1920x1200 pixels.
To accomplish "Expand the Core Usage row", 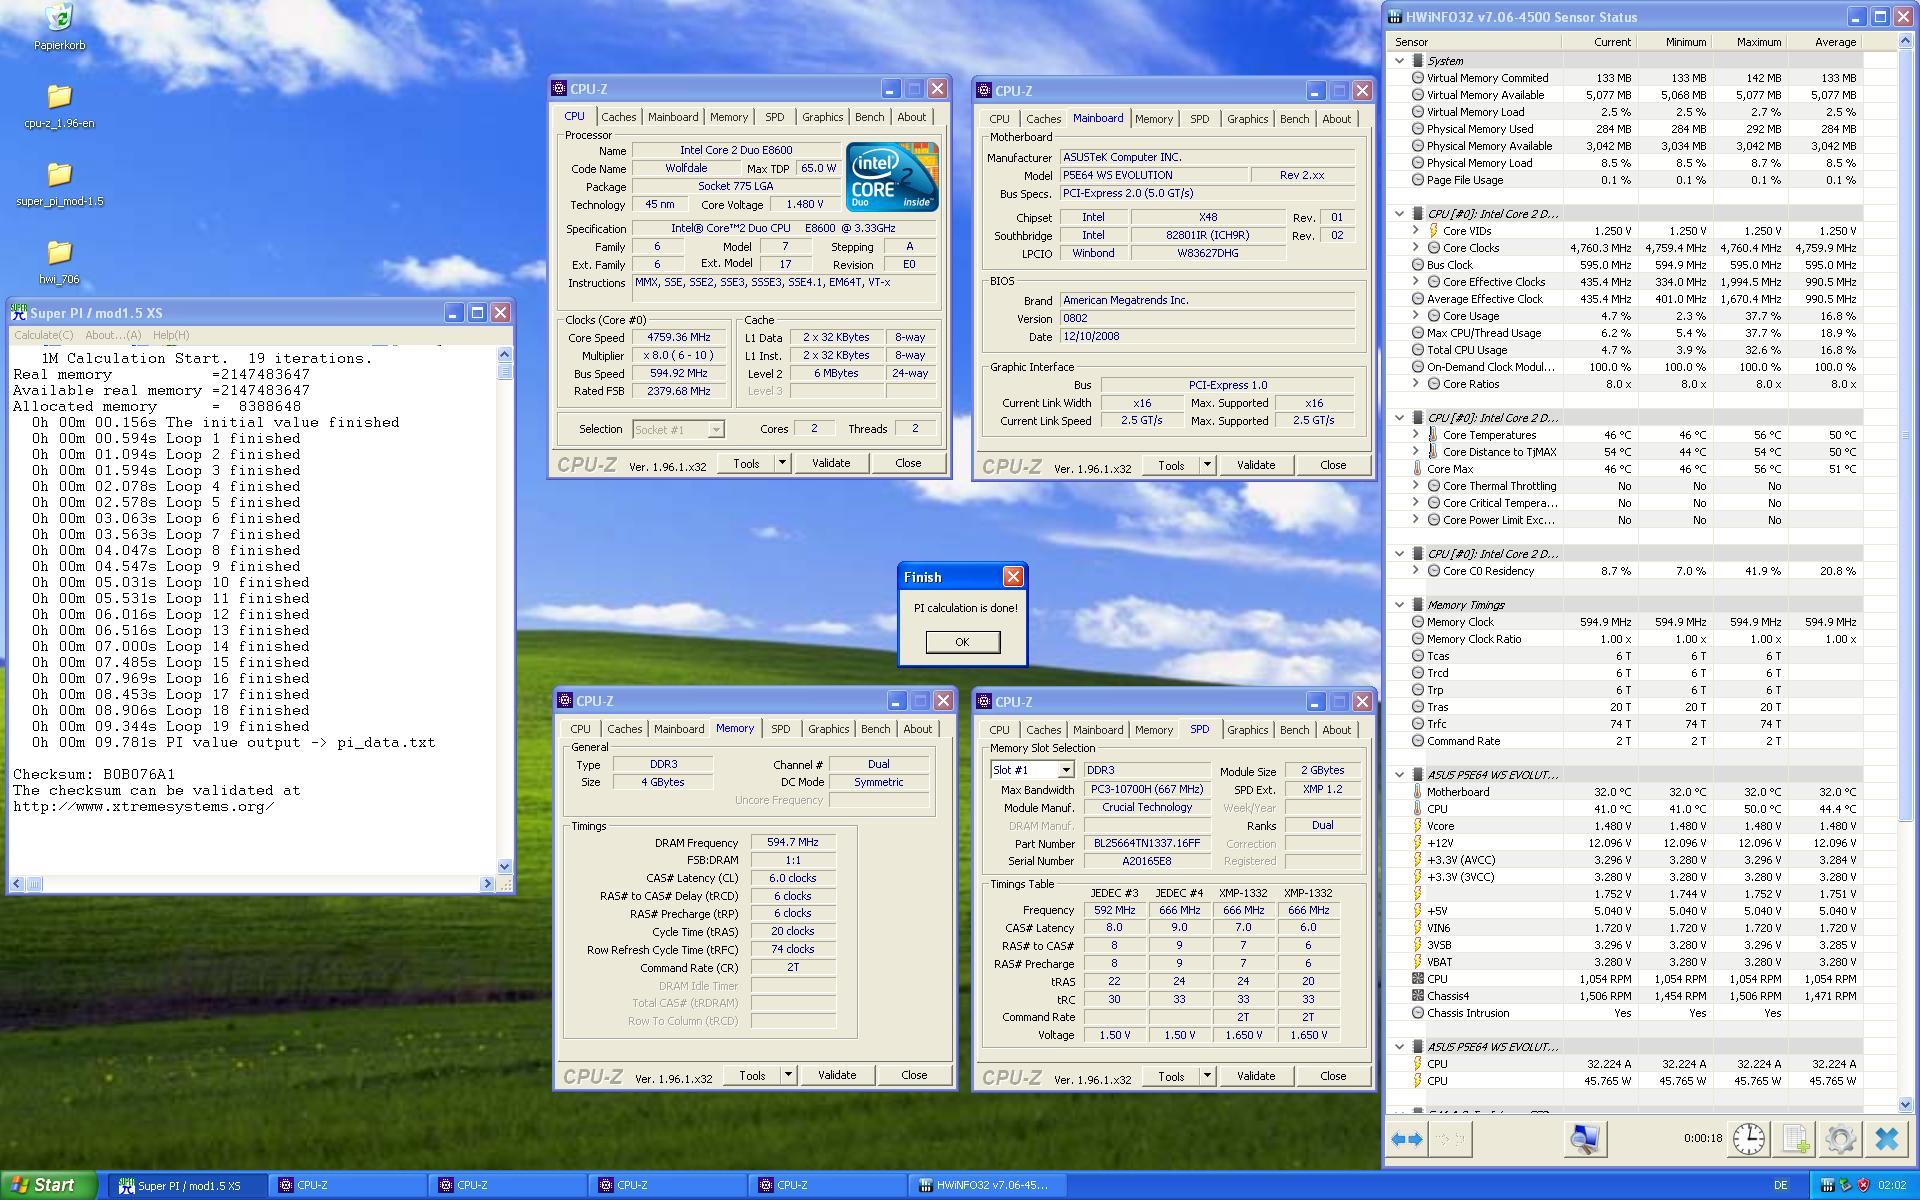I will 1416,315.
